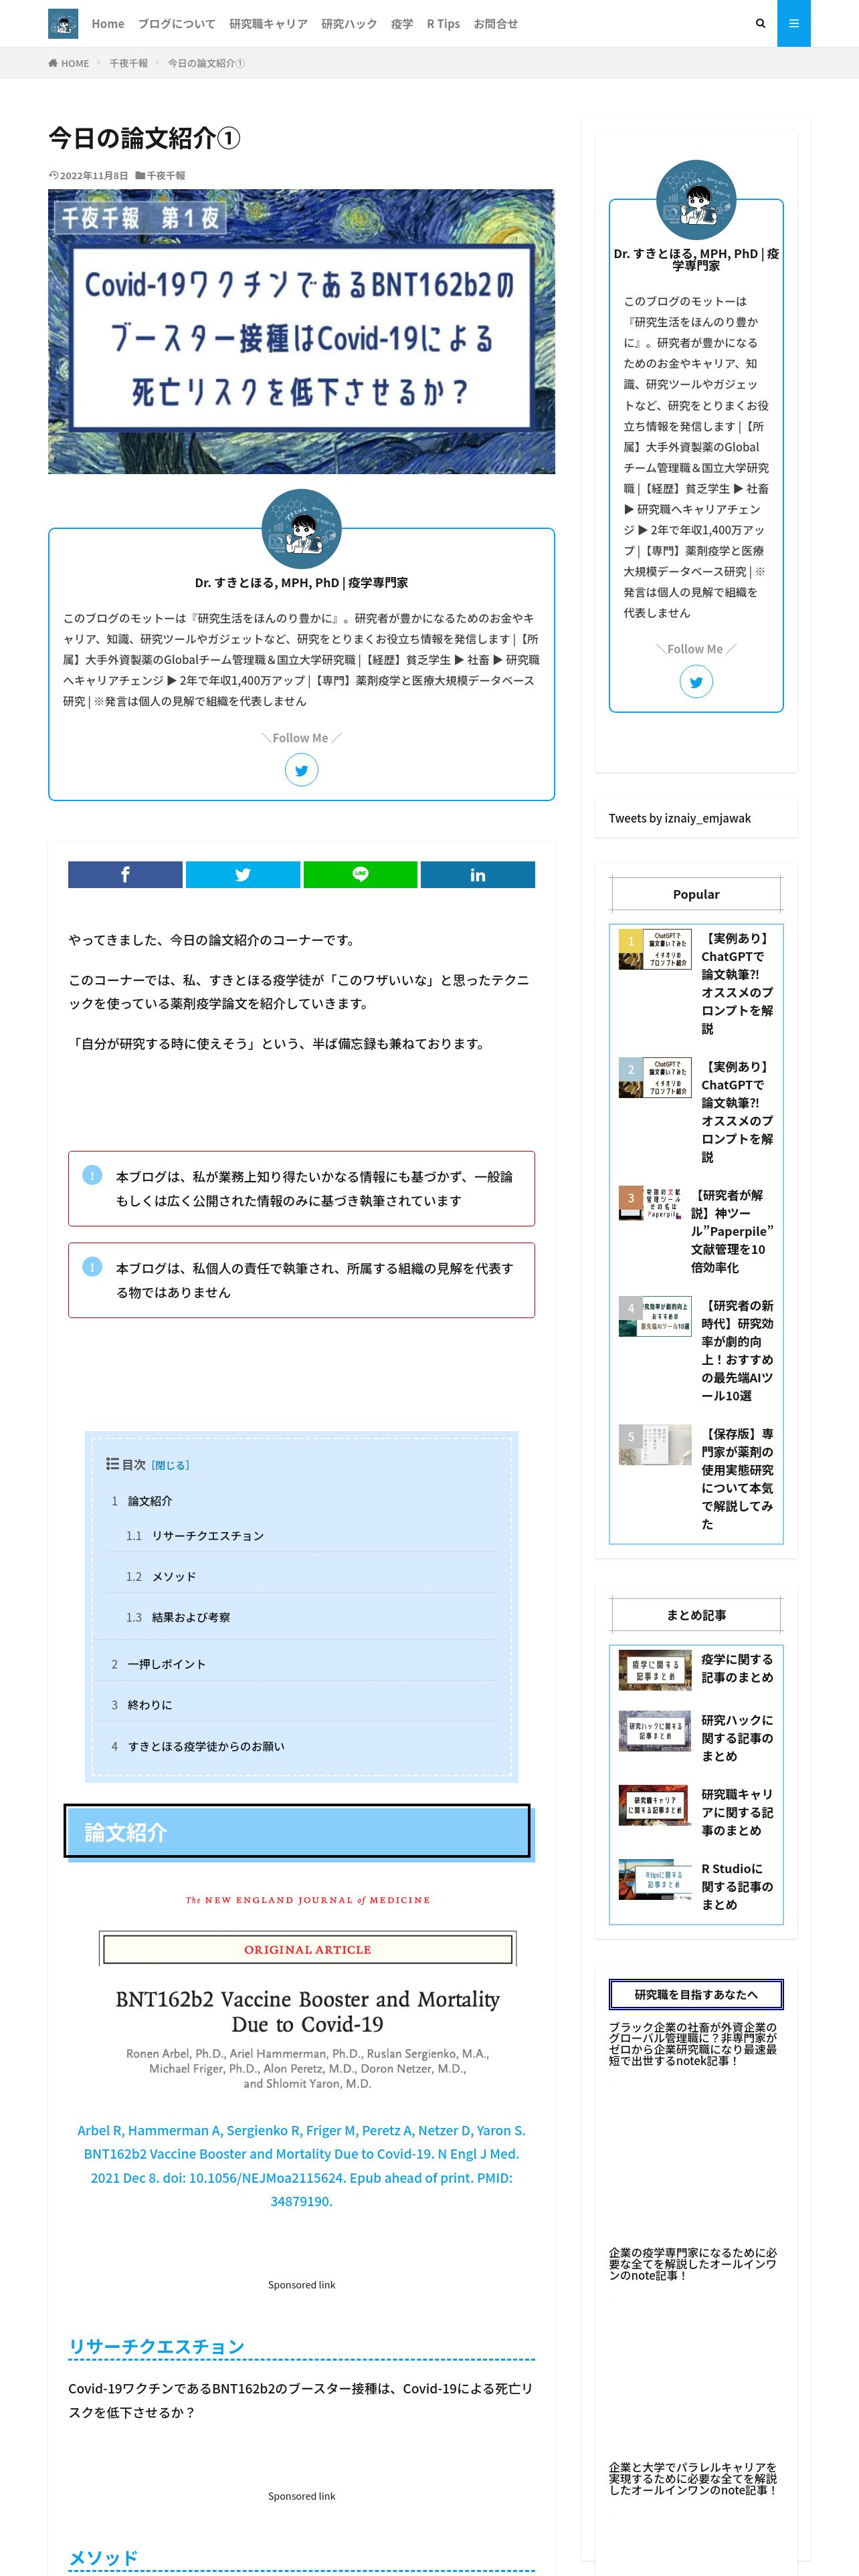This screenshot has height=2576, width=859.
Task: Jump to リサーチクエスチョン in table of contents
Action: tap(208, 1536)
